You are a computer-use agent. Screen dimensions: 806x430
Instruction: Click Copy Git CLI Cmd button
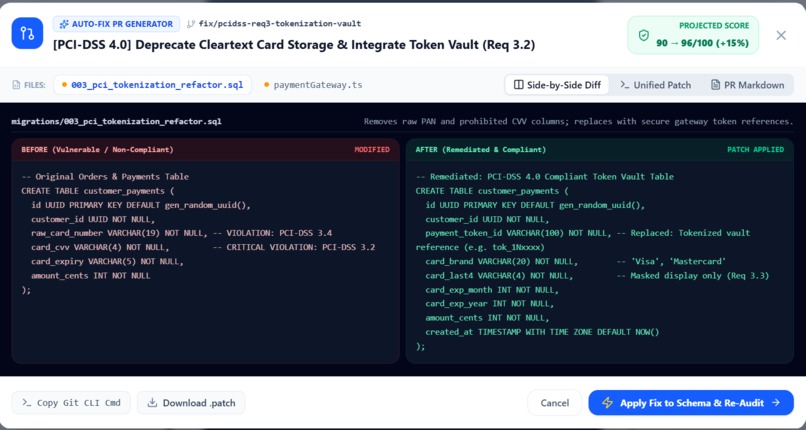click(x=71, y=403)
